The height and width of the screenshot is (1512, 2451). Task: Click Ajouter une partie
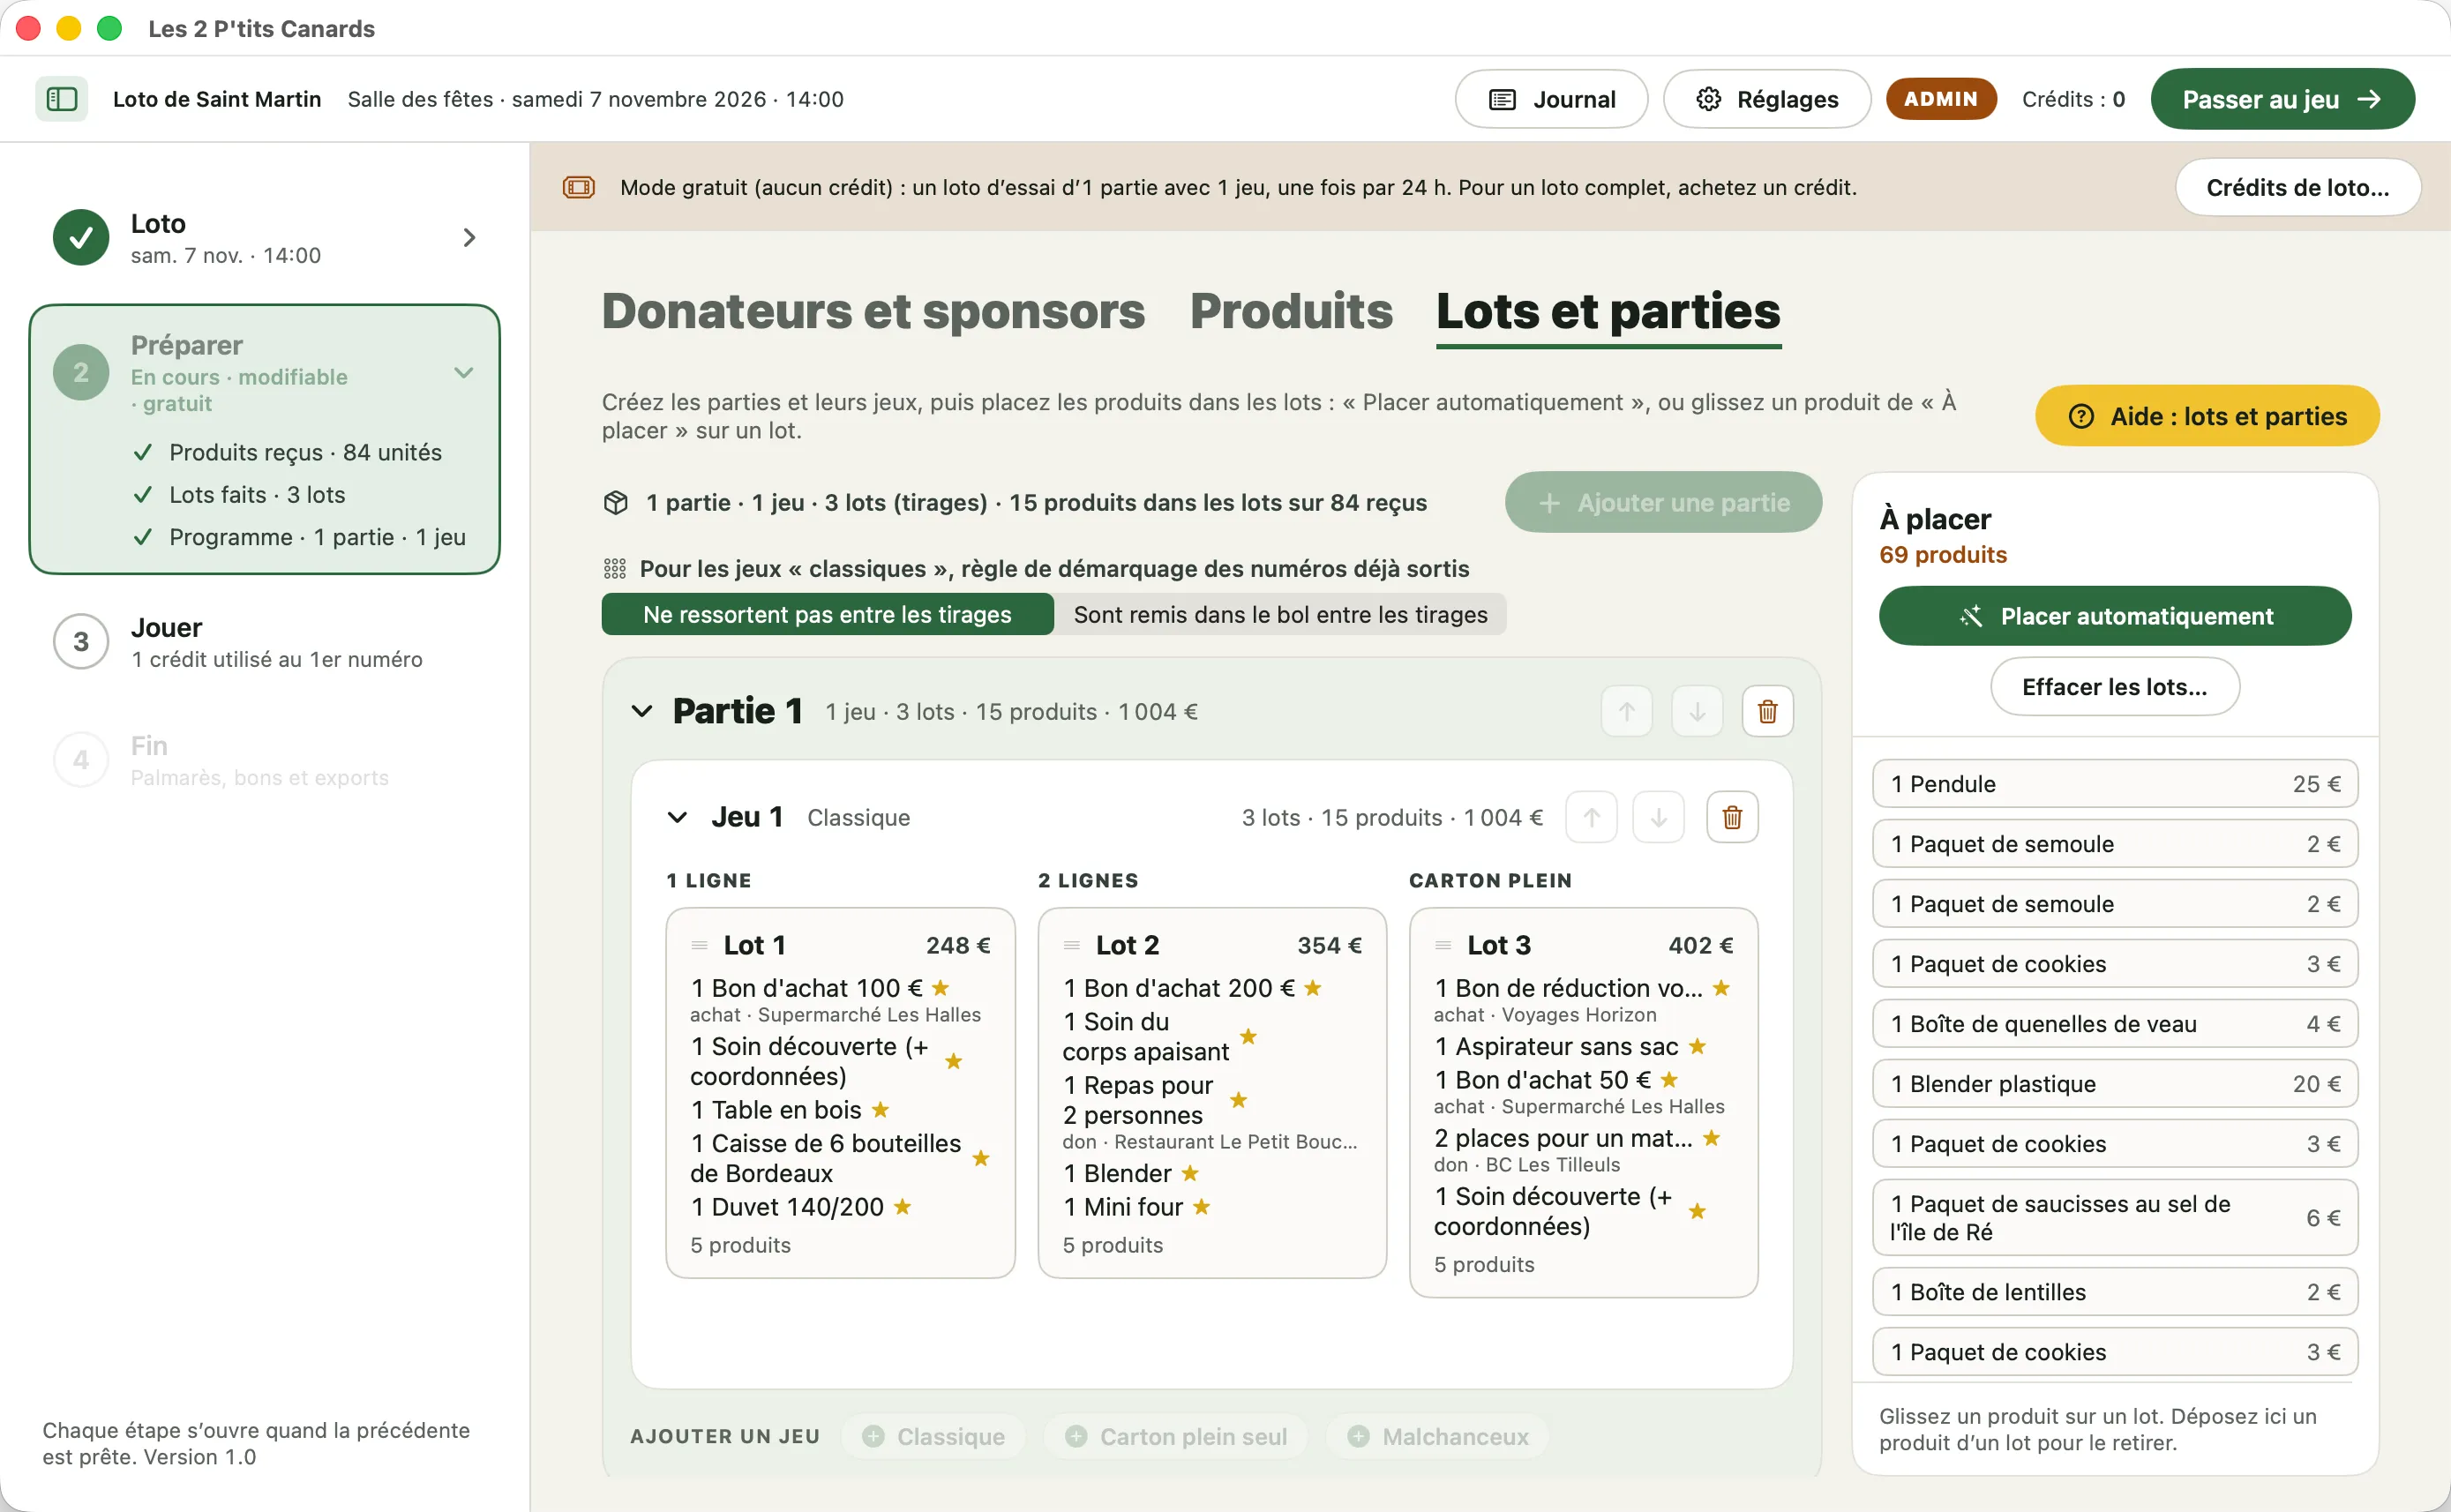pyautogui.click(x=1663, y=502)
